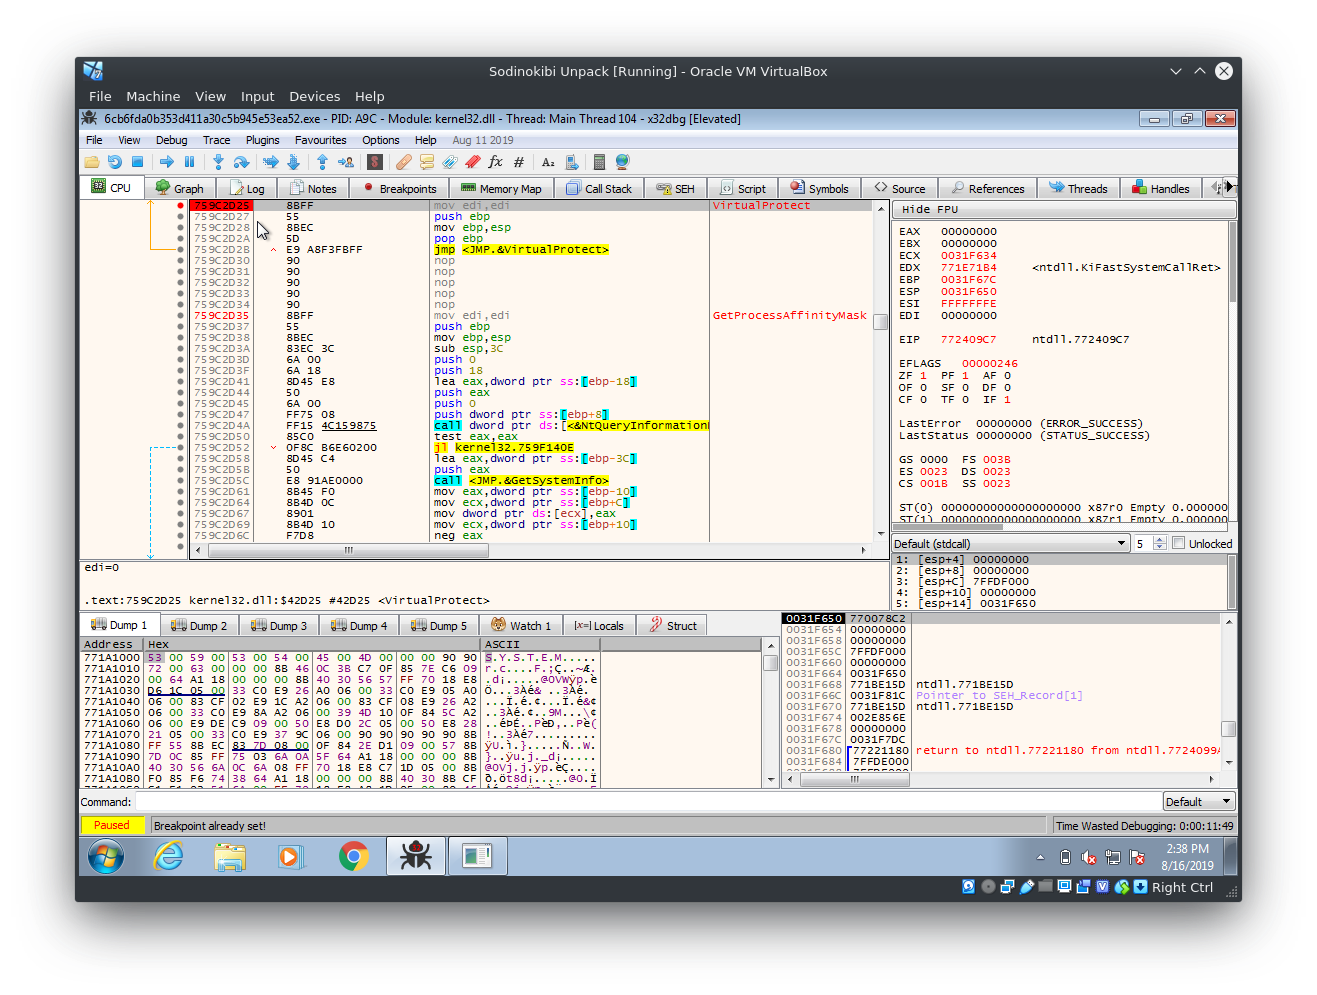1317x995 pixels.
Task: Click the Execute till return up-arrow icon
Action: 322,162
